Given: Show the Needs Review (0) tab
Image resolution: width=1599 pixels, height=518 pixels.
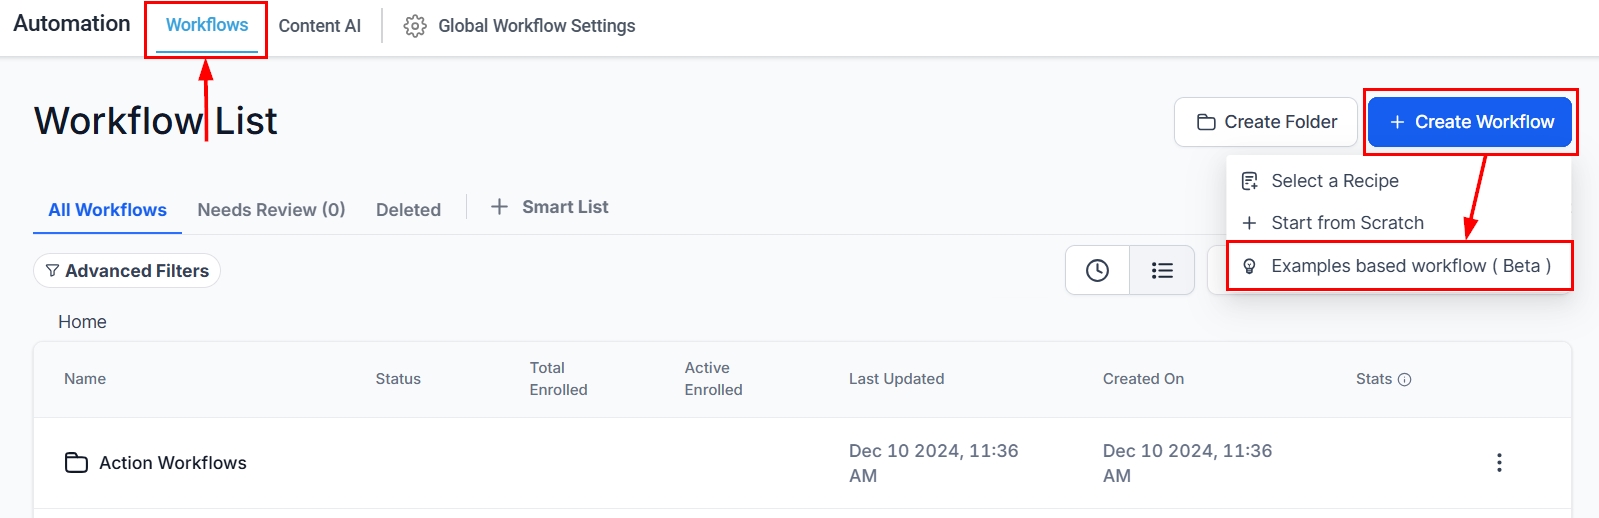Looking at the screenshot, I should pyautogui.click(x=271, y=210).
